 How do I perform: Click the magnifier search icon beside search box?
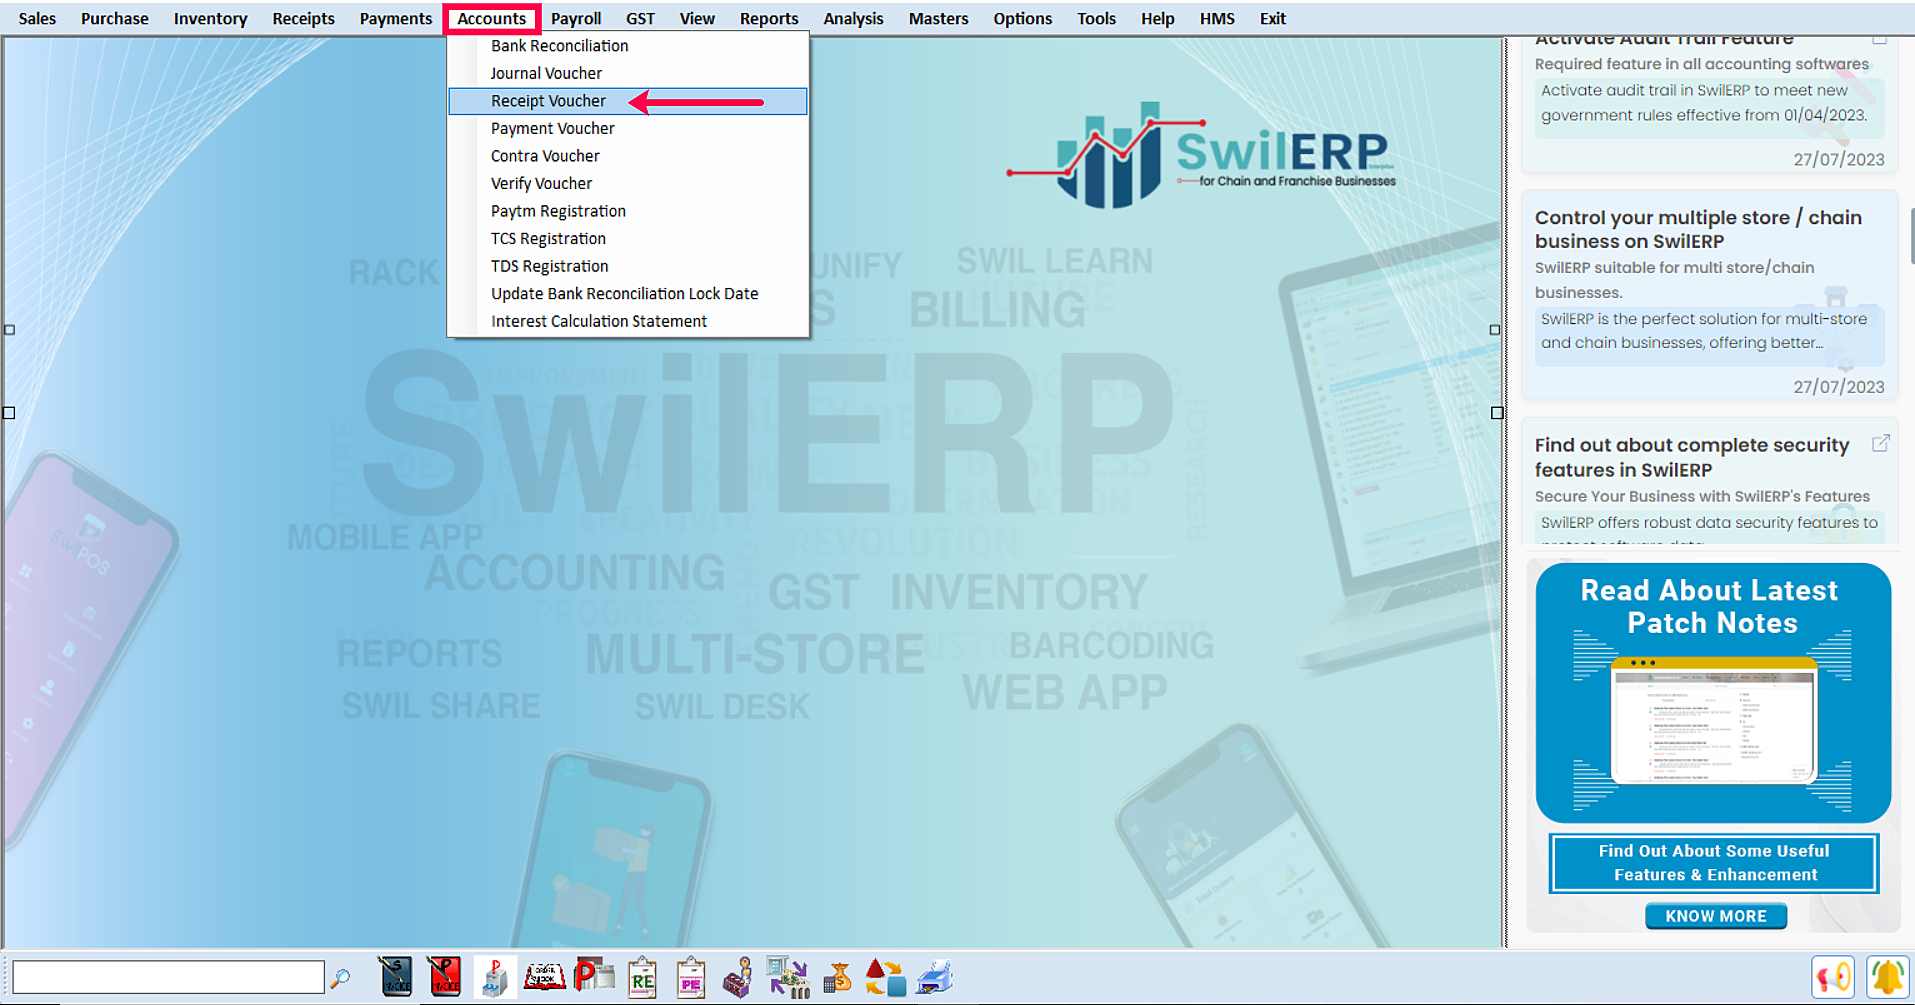[x=340, y=978]
